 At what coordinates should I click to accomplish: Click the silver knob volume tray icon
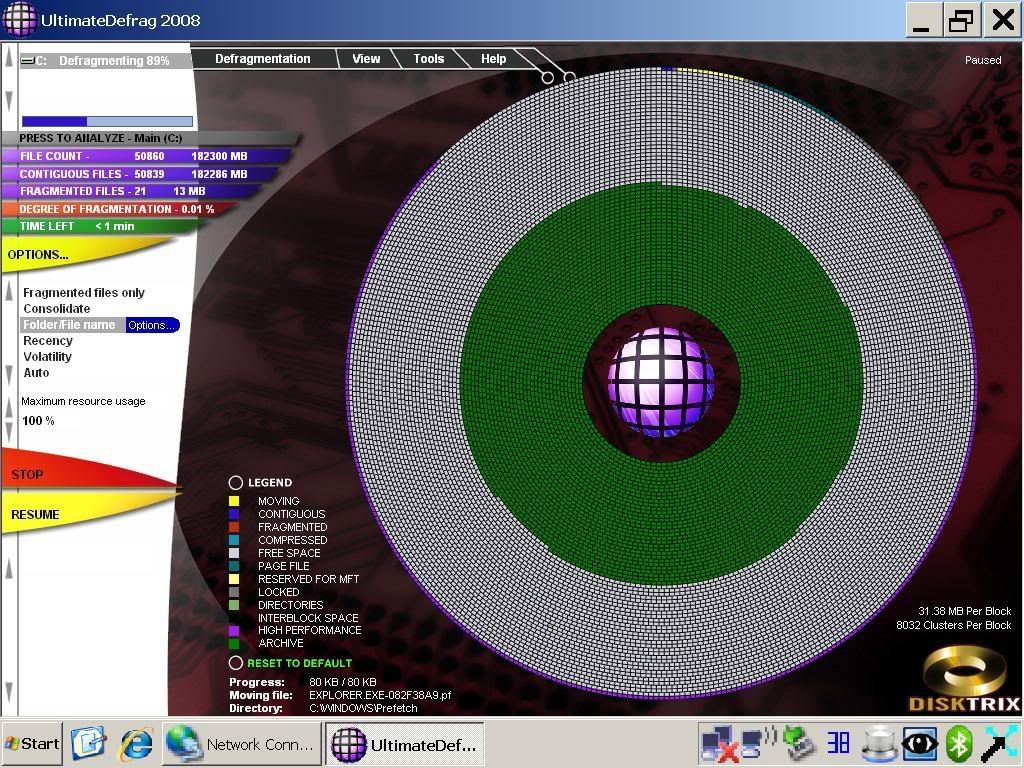point(879,743)
